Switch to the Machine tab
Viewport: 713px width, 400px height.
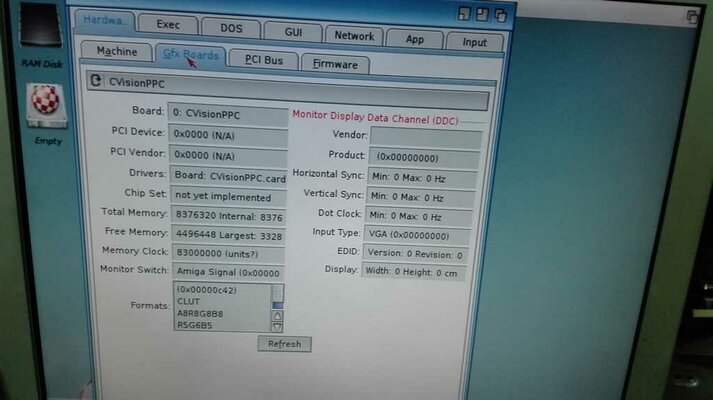(x=117, y=52)
